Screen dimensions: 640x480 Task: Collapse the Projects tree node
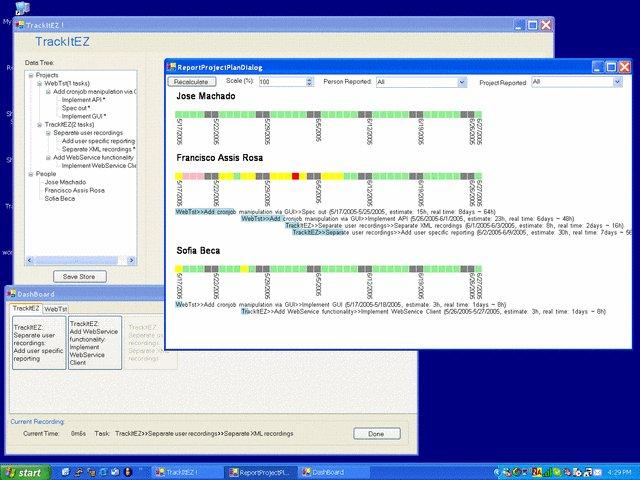31,75
